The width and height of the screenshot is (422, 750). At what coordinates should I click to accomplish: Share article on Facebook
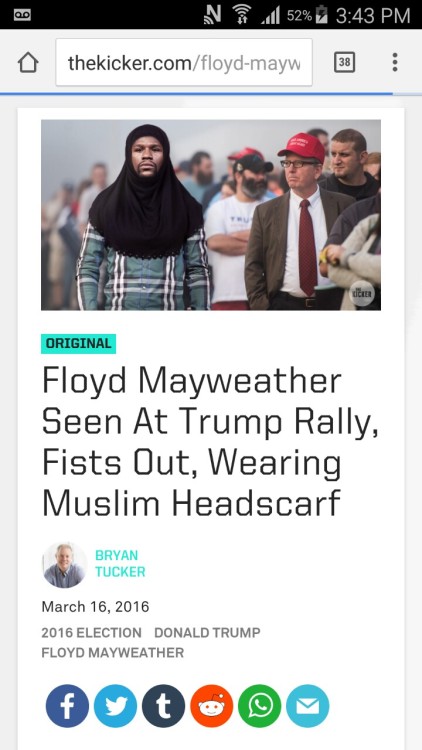click(67, 706)
